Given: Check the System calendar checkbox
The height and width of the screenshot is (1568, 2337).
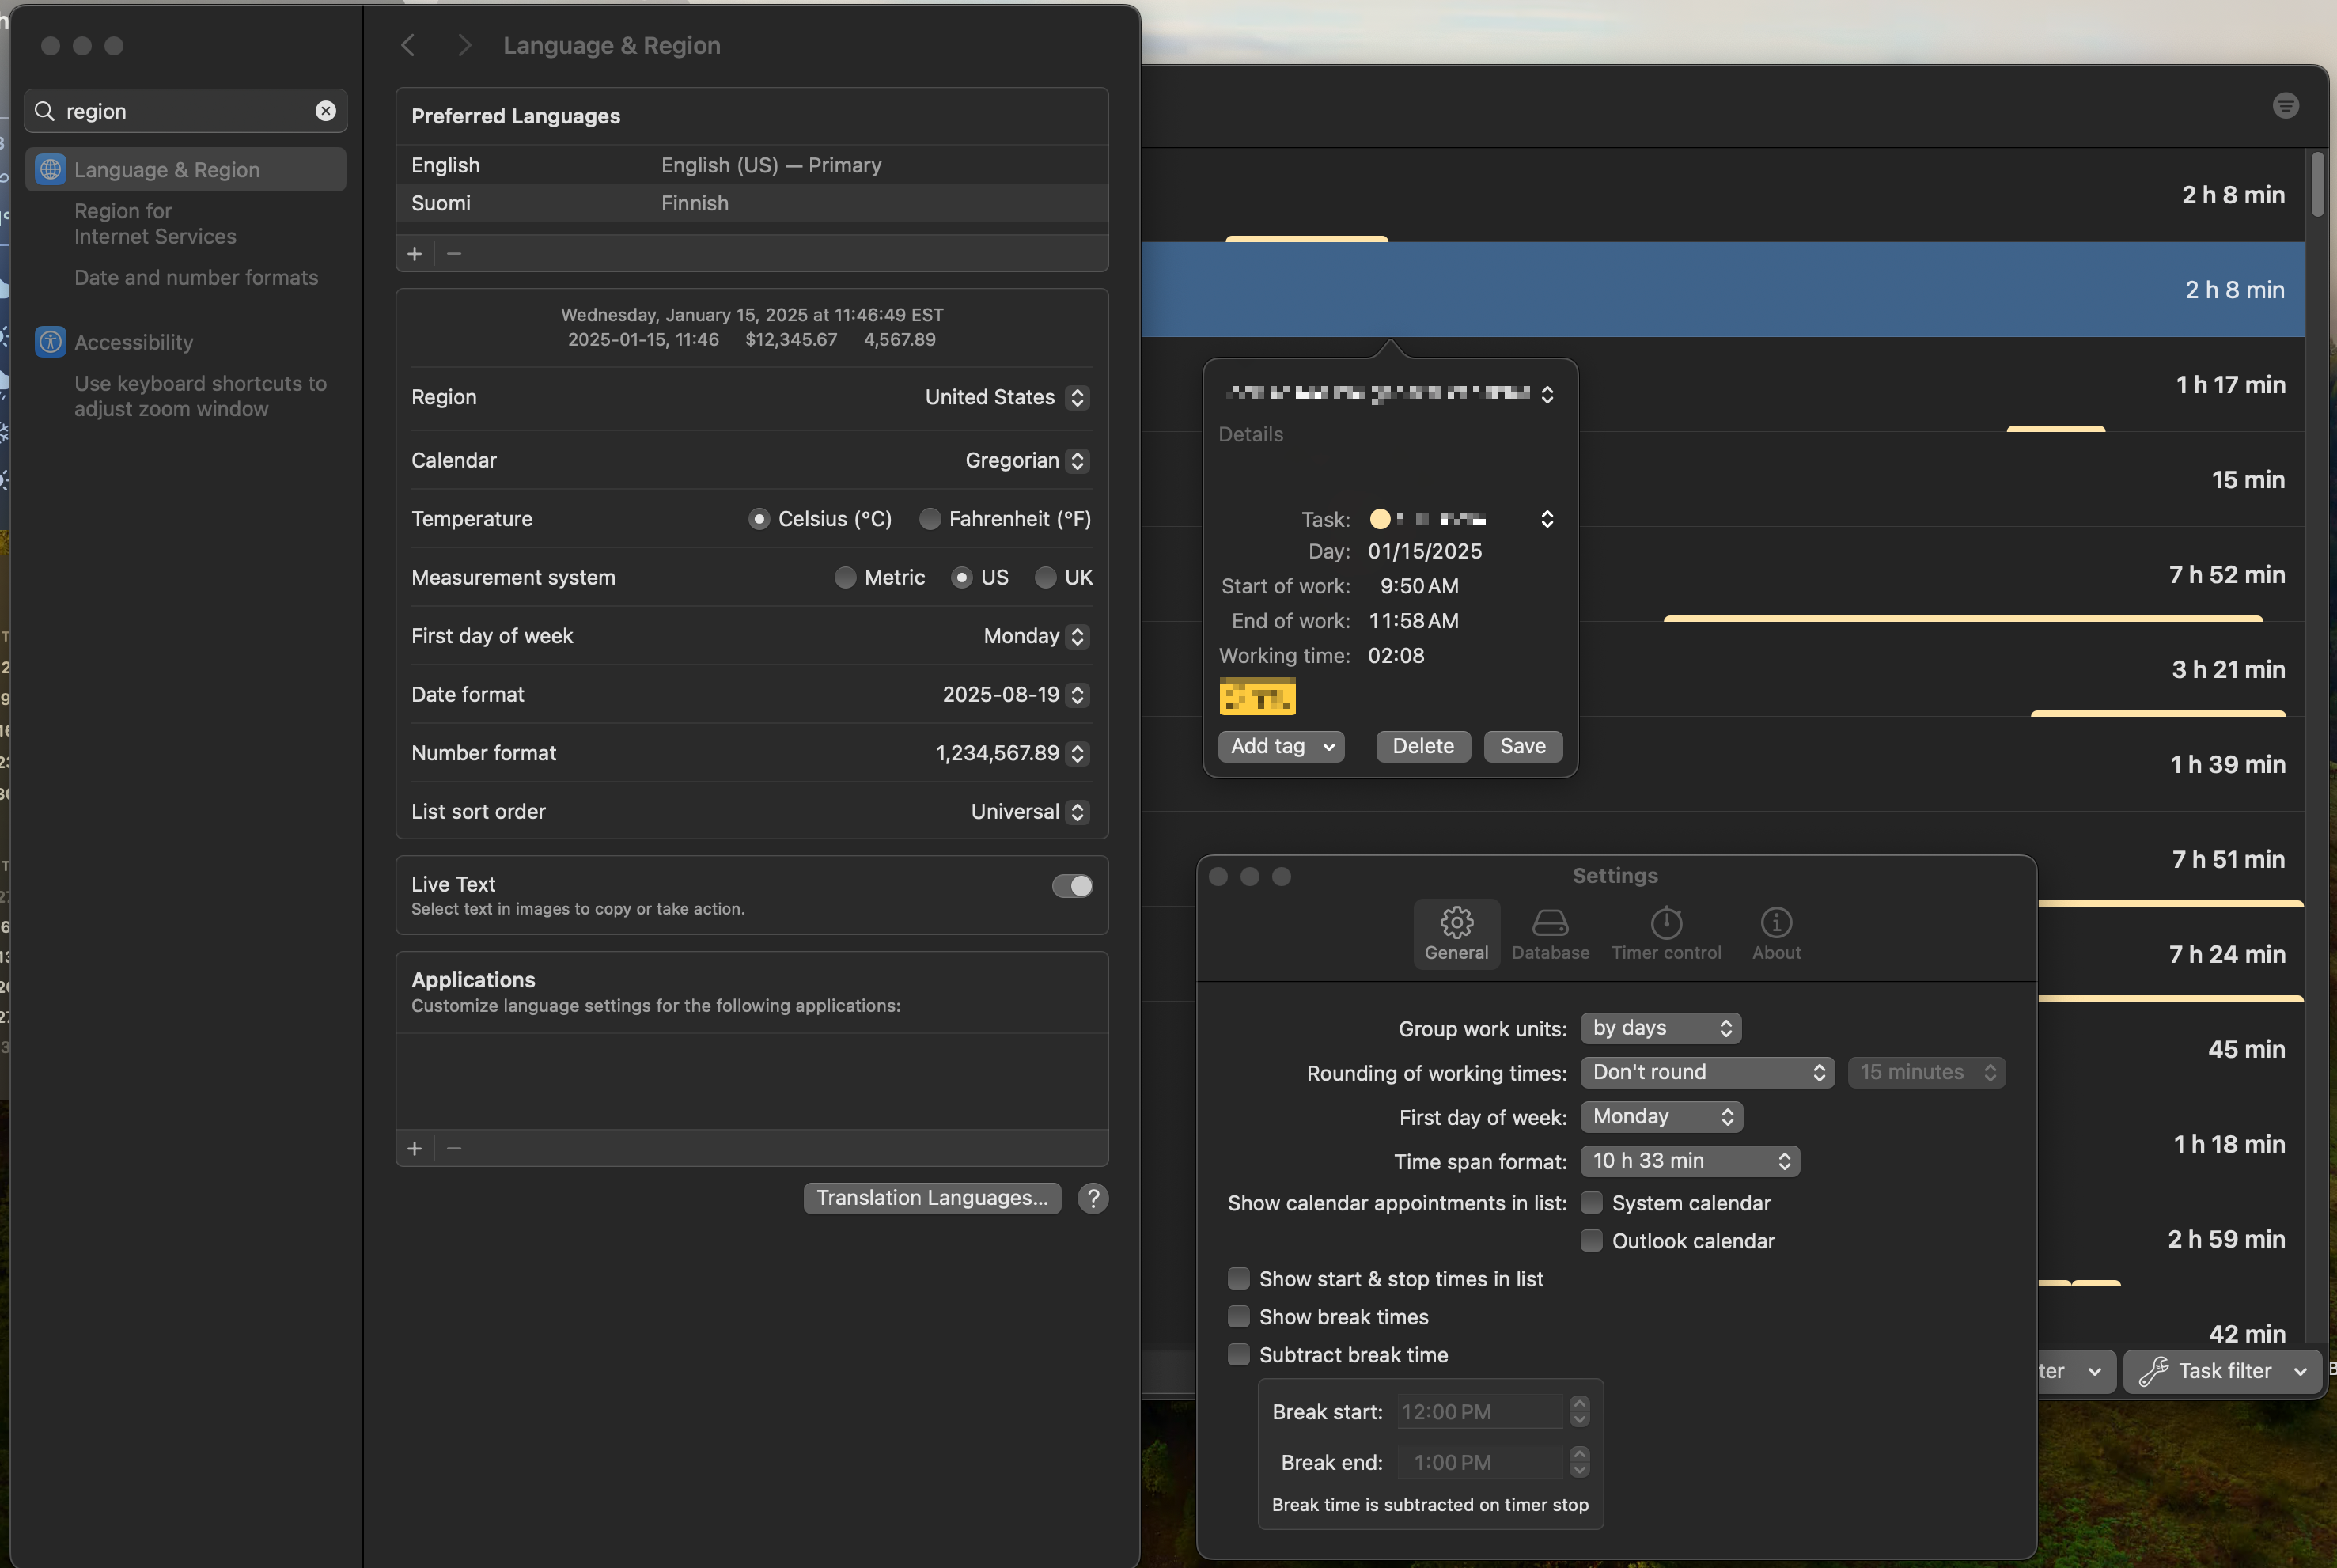Looking at the screenshot, I should click(x=1591, y=1203).
